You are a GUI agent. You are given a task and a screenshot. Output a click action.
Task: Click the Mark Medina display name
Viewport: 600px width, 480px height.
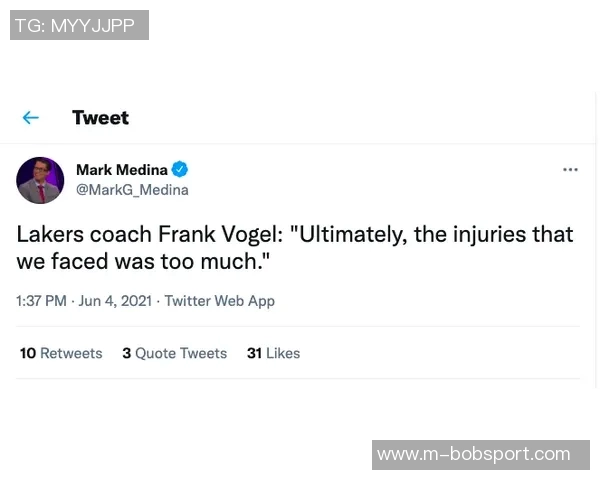122,170
